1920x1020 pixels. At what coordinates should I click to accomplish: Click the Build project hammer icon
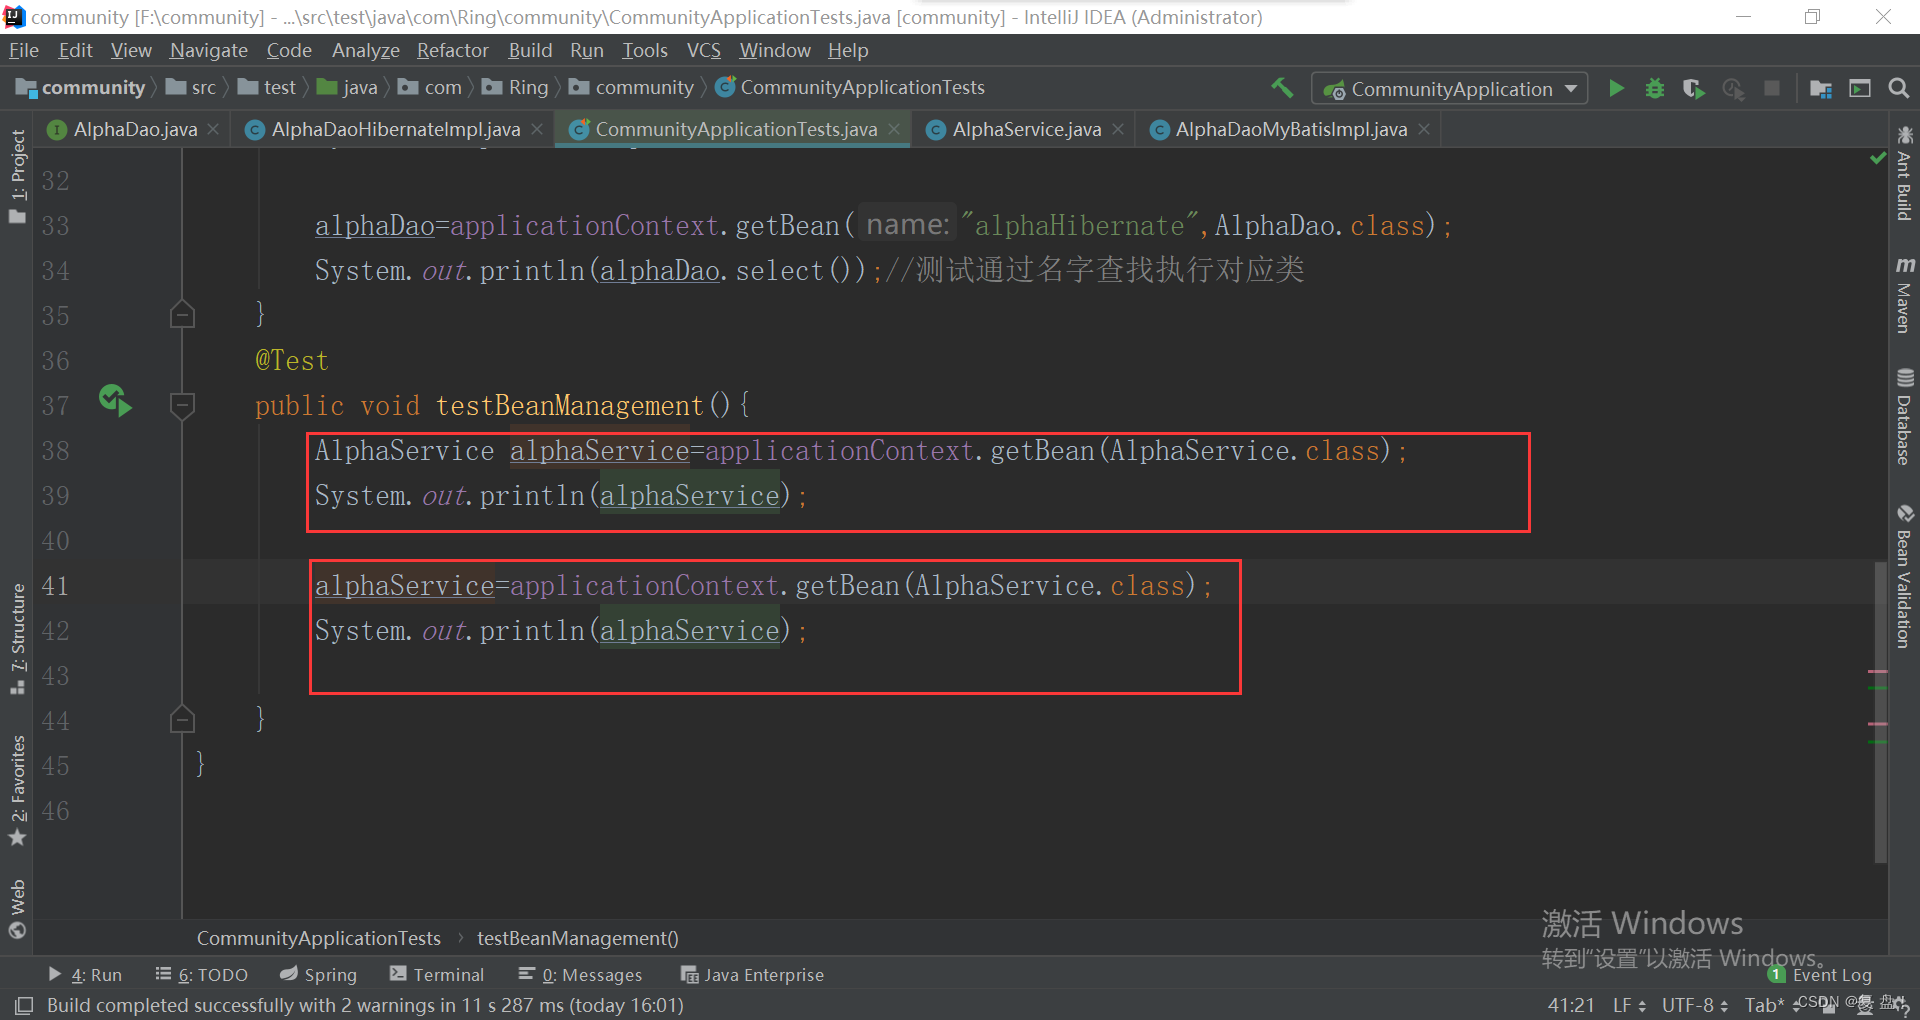click(x=1282, y=88)
